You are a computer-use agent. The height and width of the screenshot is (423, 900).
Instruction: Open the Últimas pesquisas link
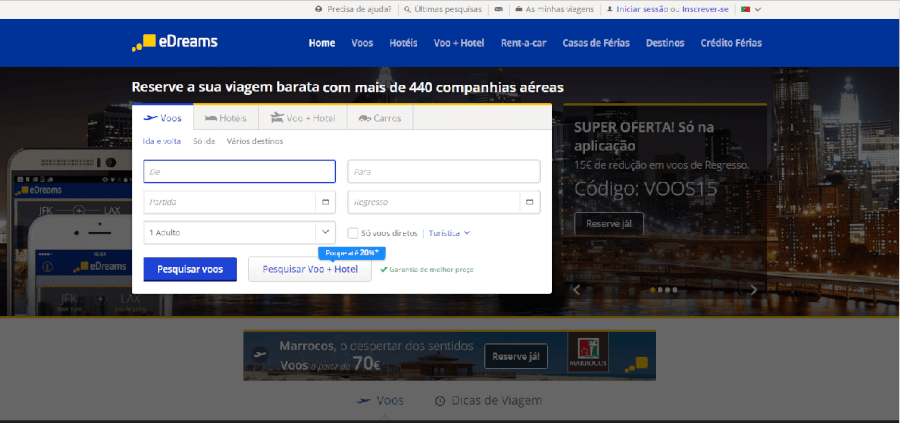[x=448, y=9]
